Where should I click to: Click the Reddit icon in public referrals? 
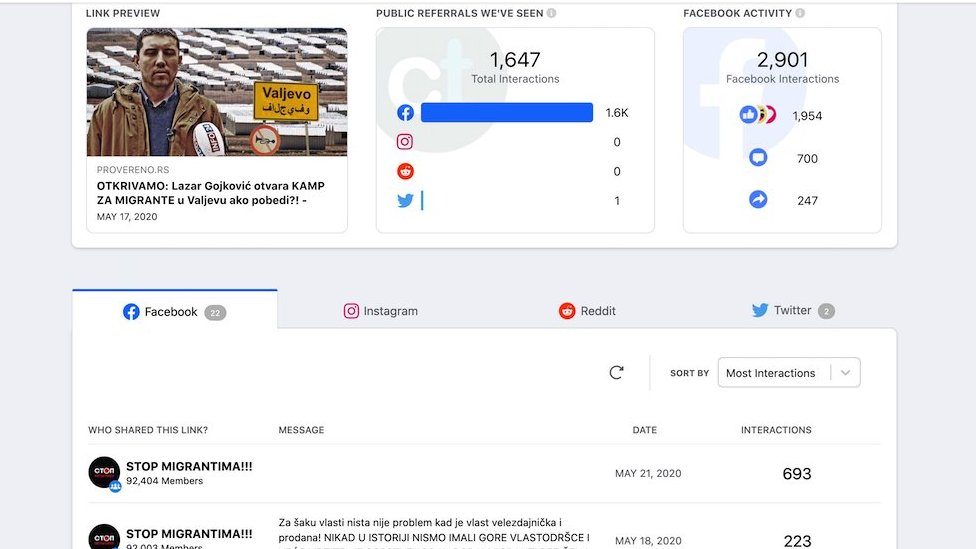[405, 172]
